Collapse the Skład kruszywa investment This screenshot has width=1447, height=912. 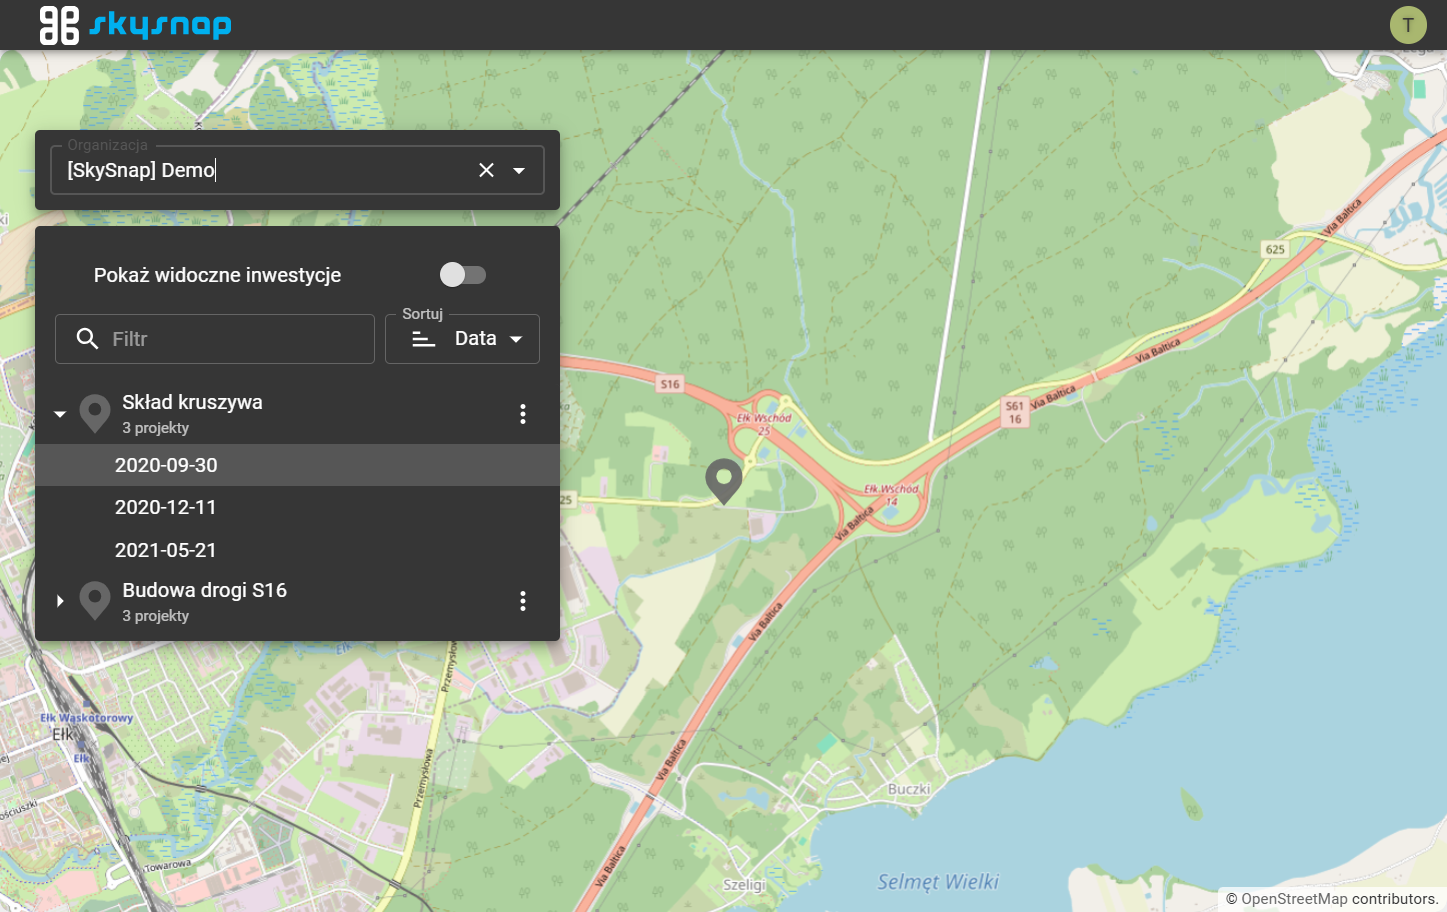60,414
